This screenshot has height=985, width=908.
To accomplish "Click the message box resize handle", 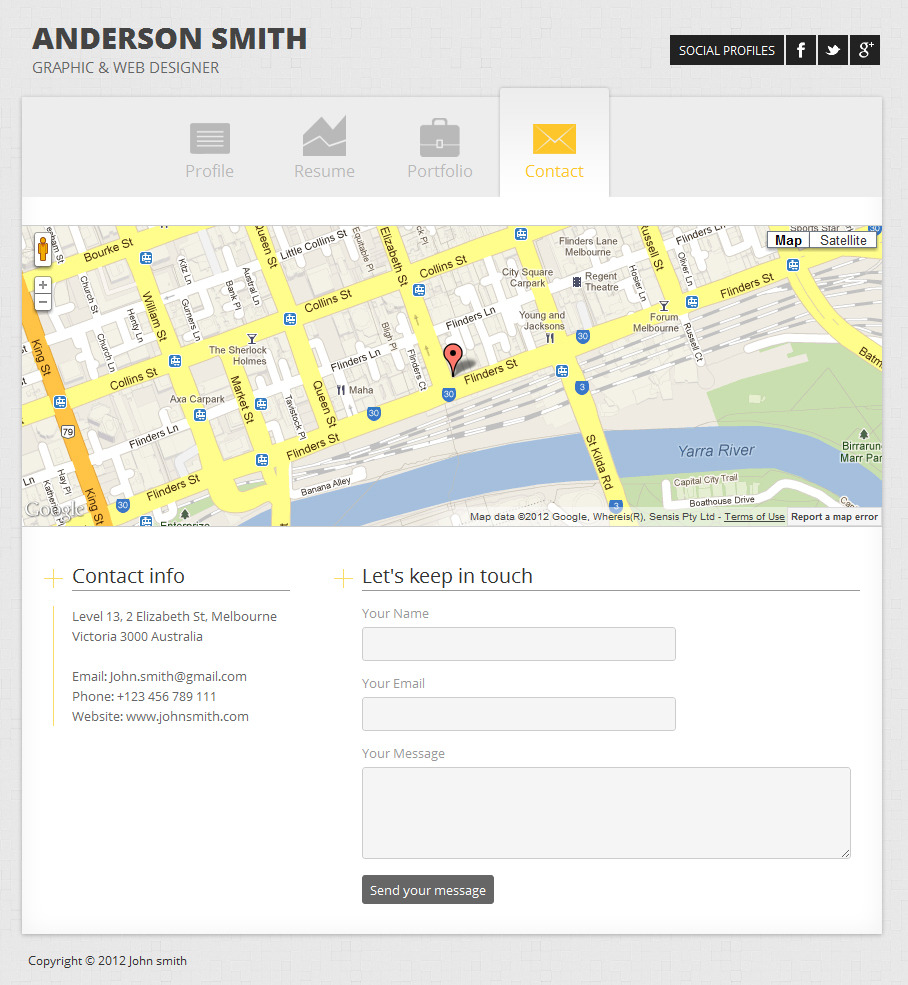I will coord(846,853).
